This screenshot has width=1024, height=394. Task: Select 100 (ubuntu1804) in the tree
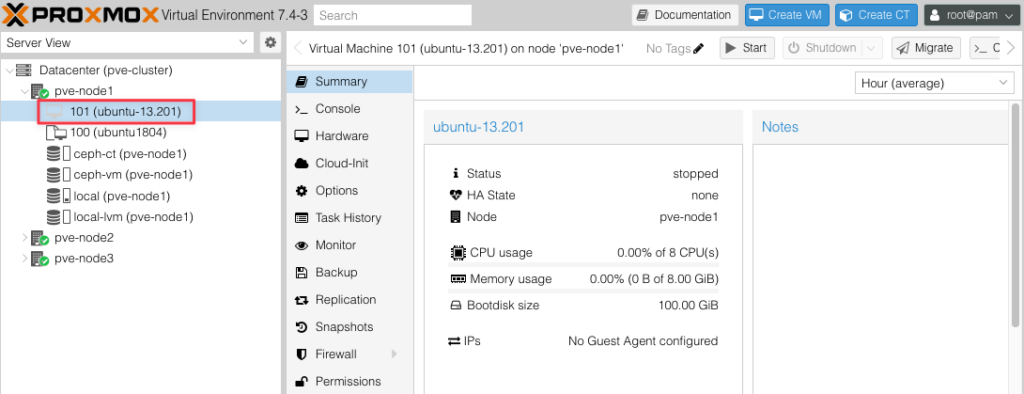click(118, 133)
